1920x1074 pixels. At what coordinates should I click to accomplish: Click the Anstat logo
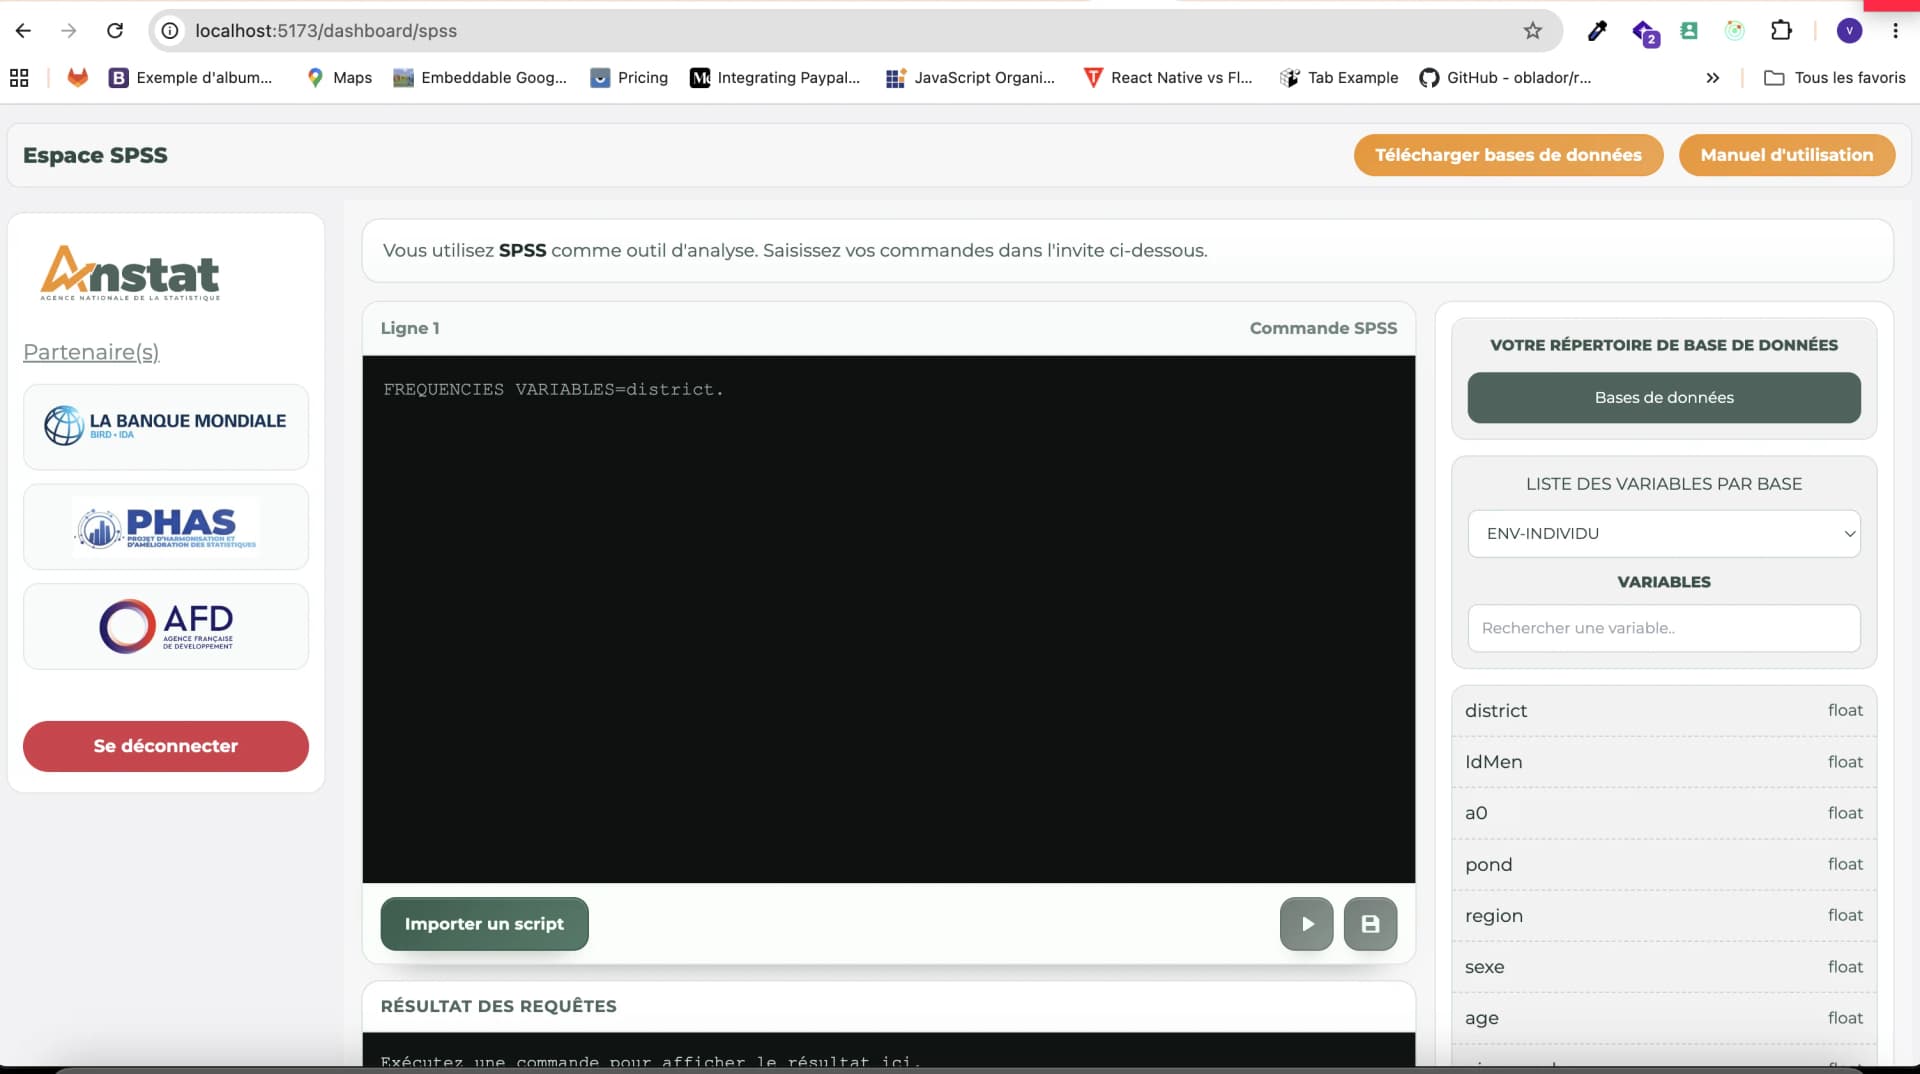(130, 273)
